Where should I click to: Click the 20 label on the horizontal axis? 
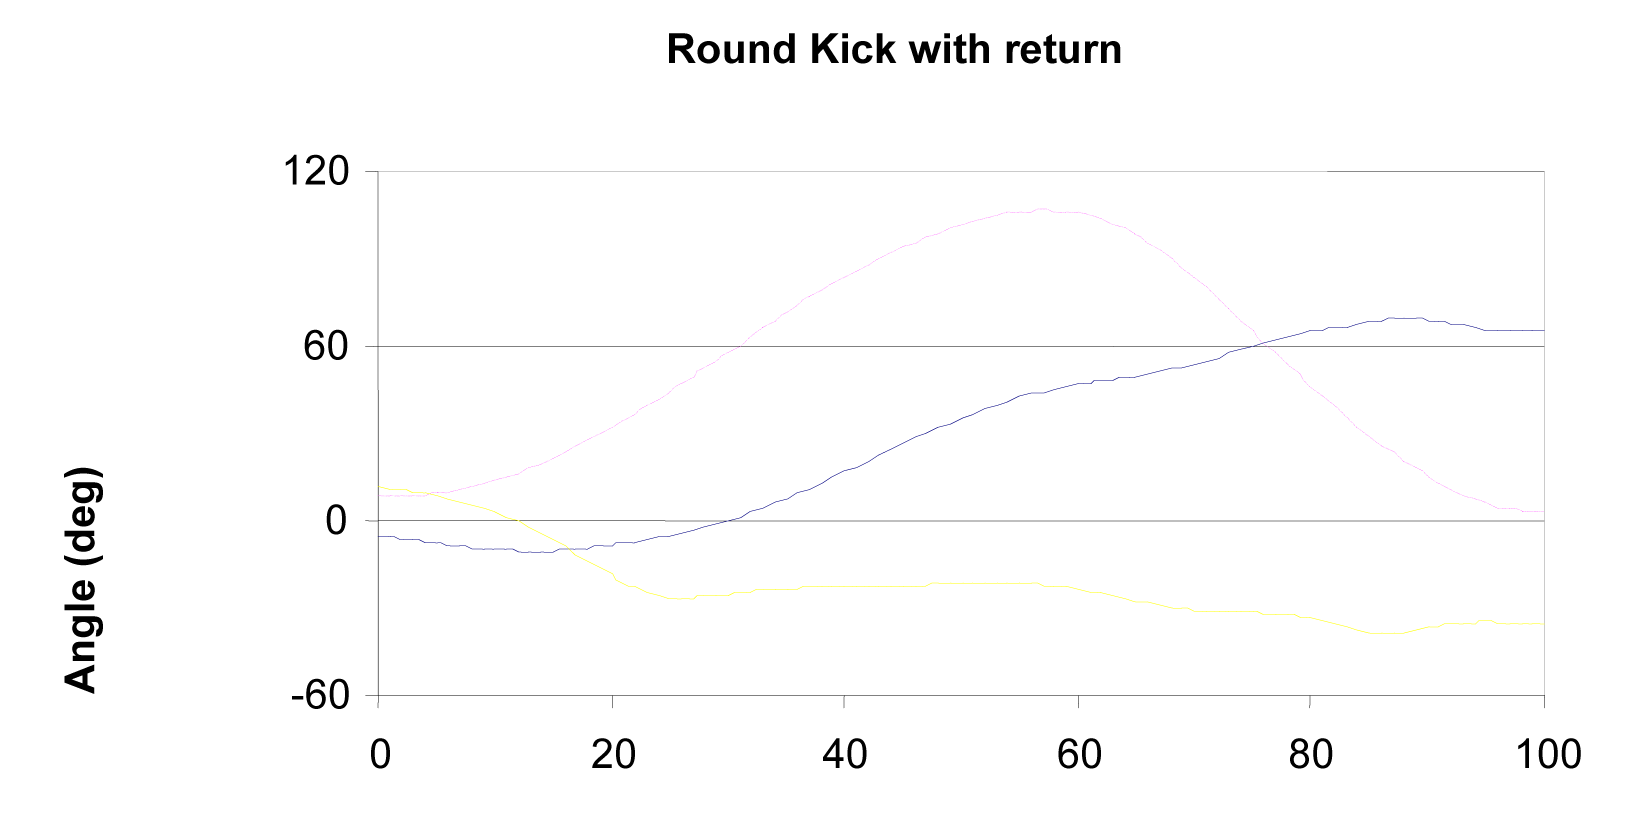coord(613,754)
